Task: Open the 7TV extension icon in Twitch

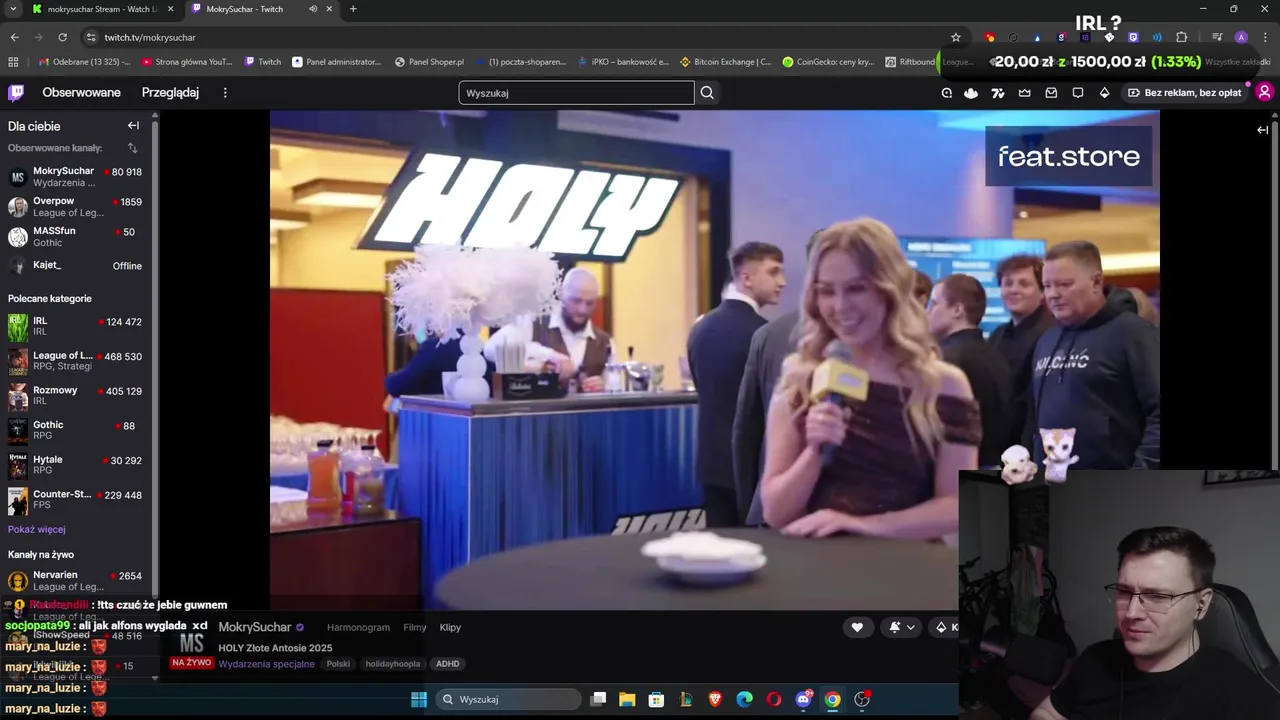Action: (x=998, y=93)
